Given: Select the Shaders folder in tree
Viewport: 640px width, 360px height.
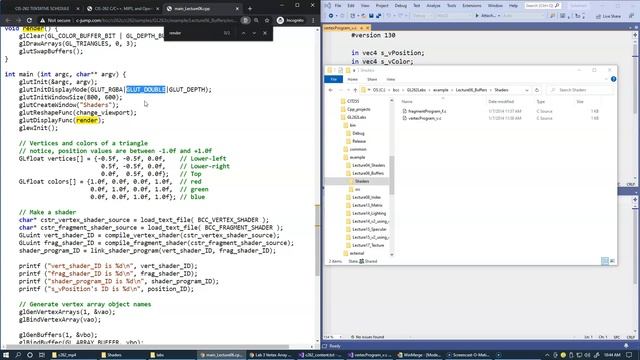Looking at the screenshot, I should [361, 181].
